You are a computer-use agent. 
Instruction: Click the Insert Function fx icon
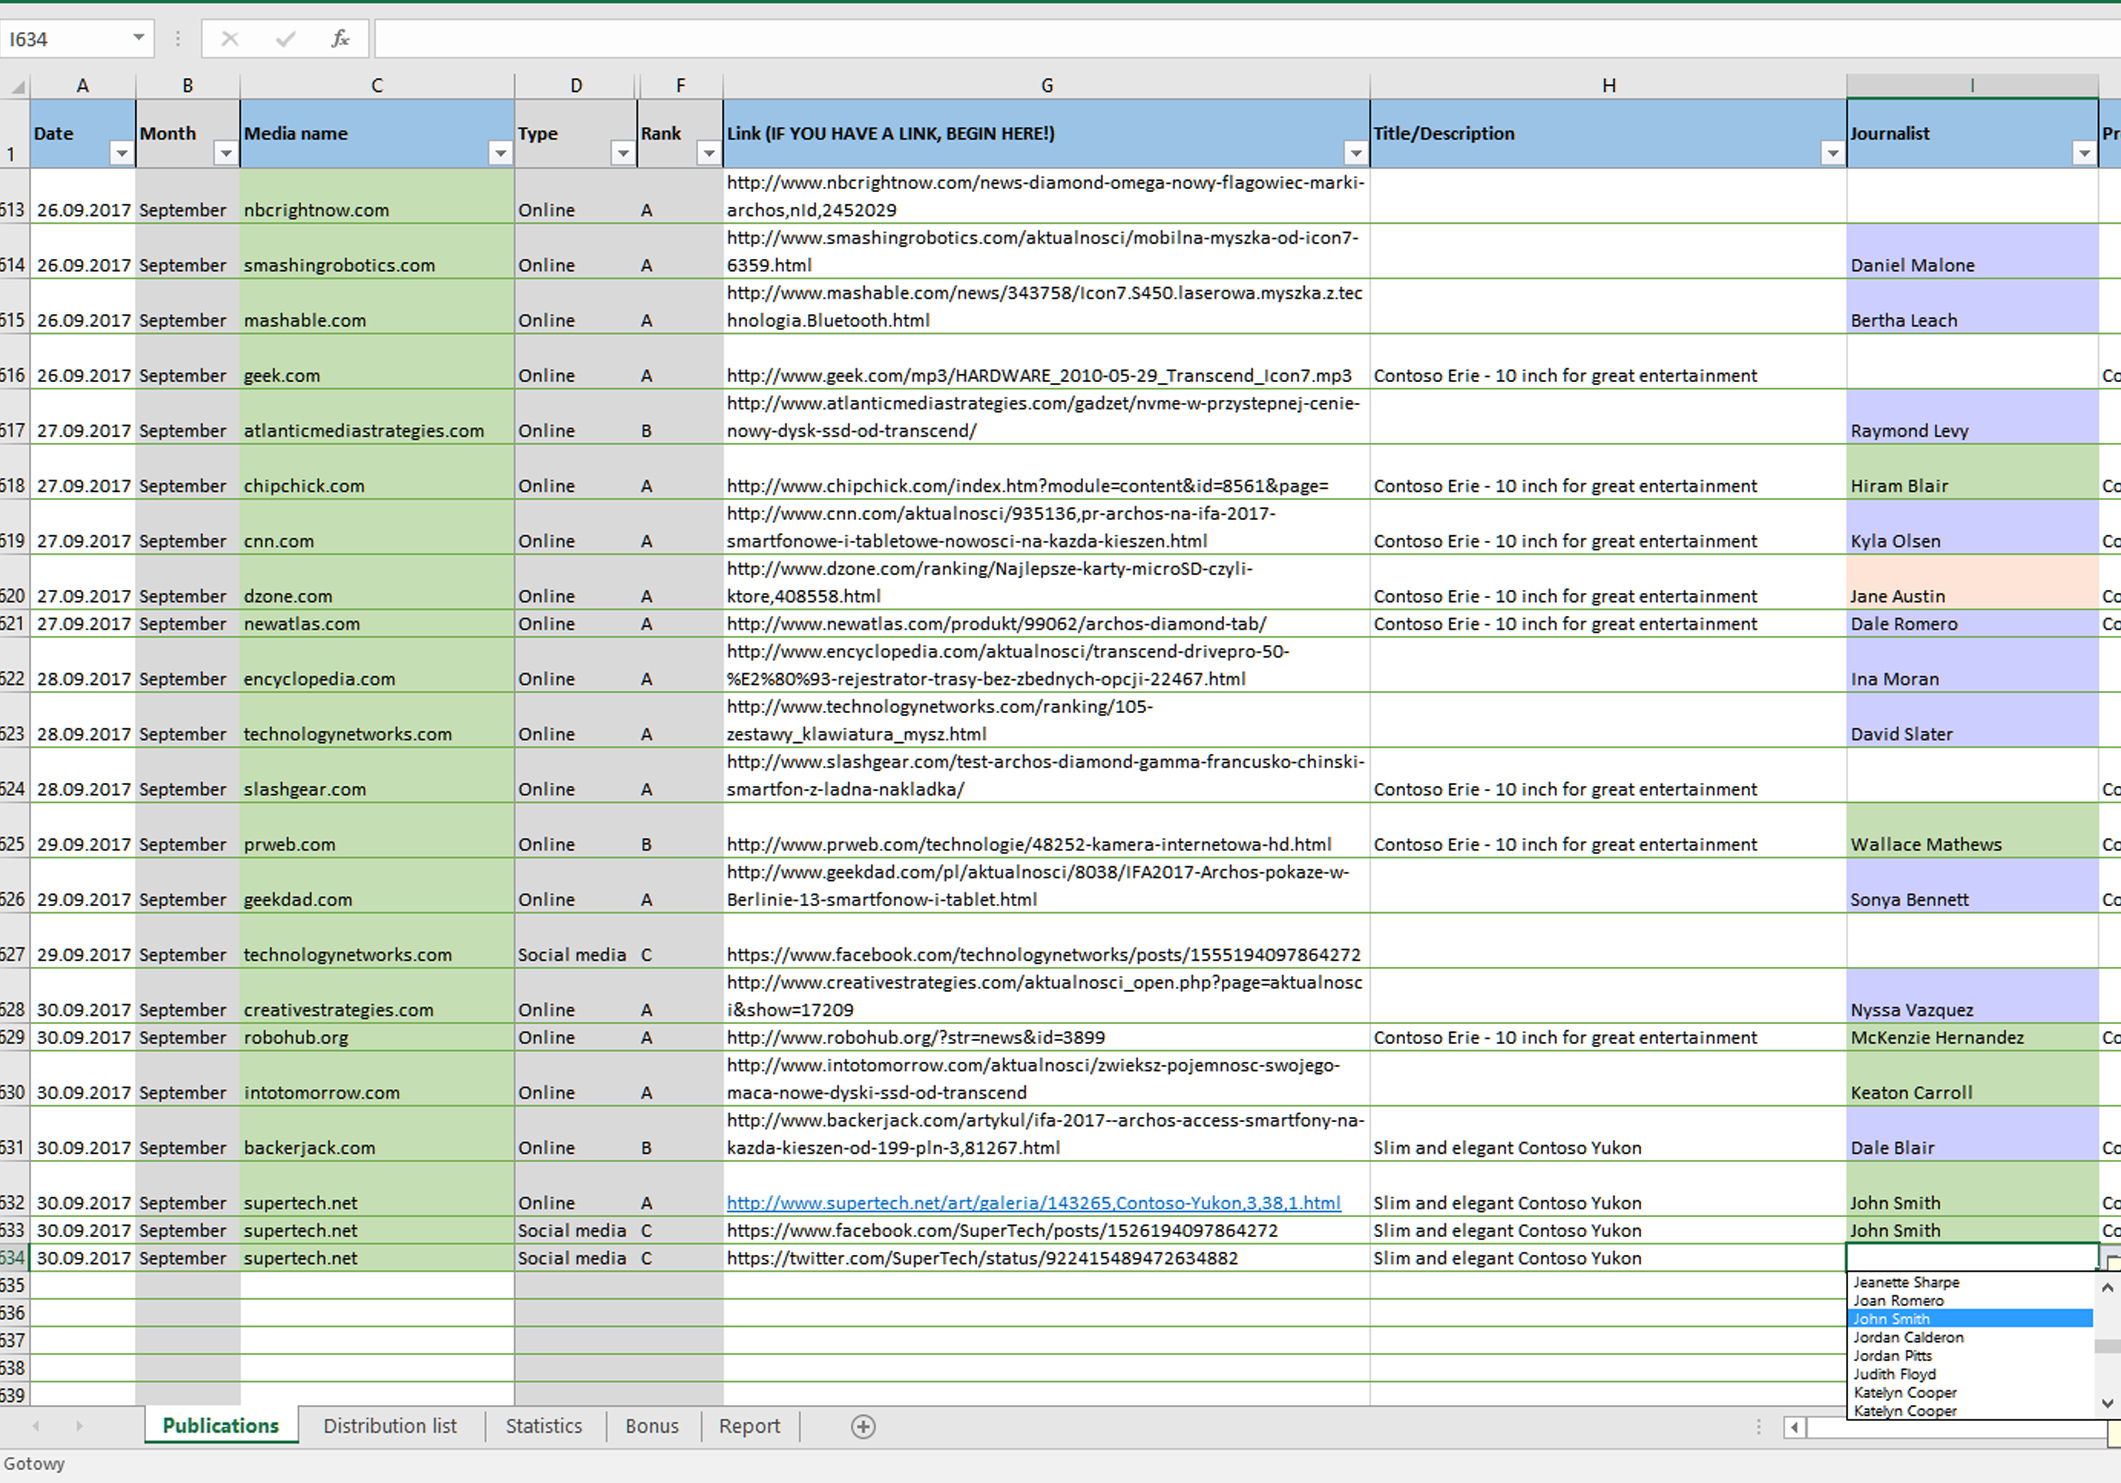pos(340,39)
